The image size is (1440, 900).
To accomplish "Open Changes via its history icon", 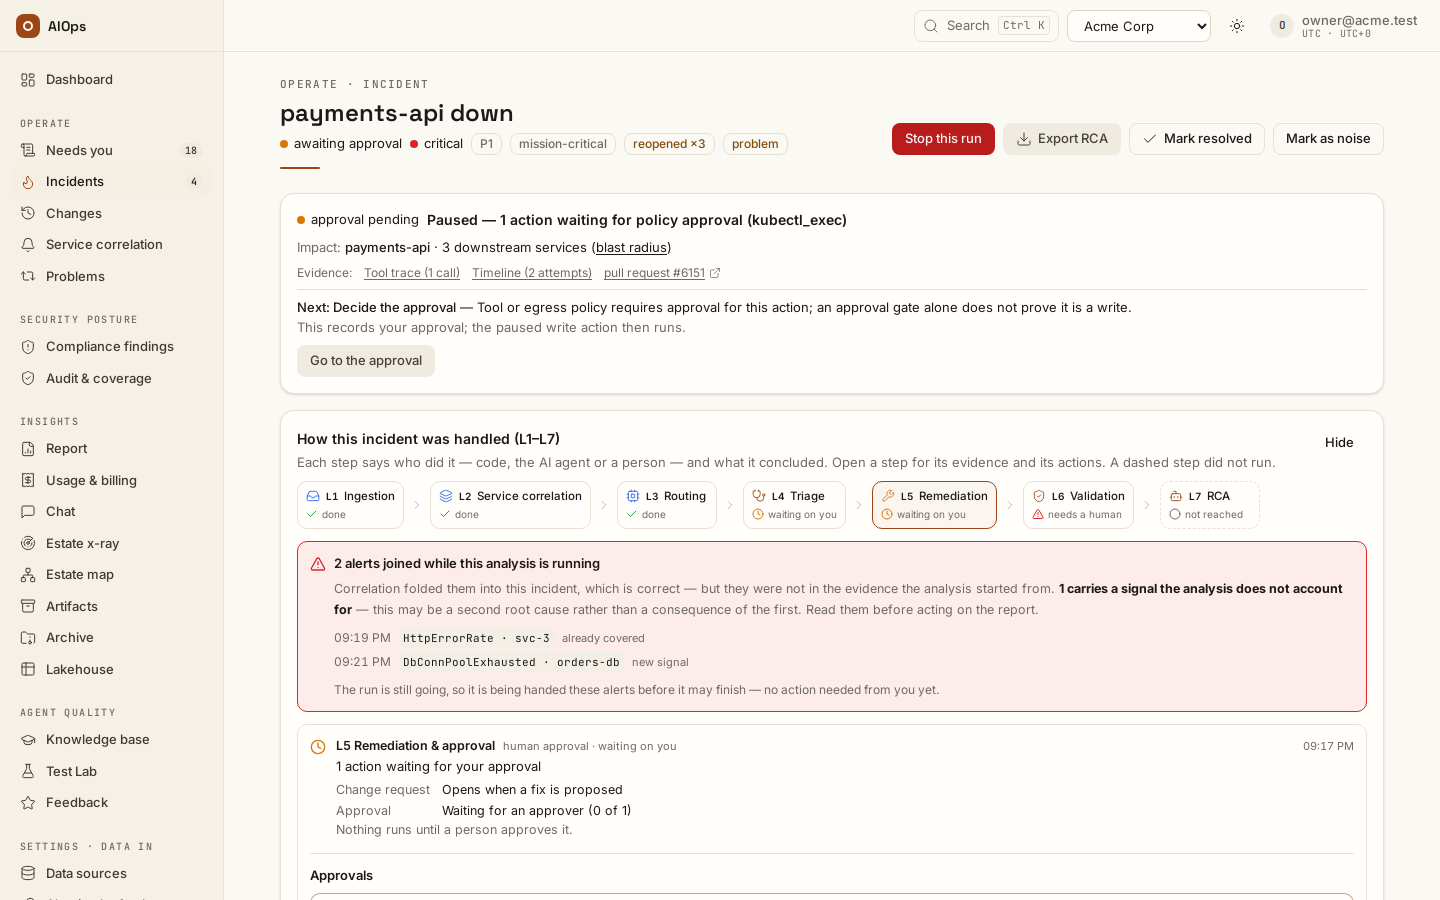I will click(28, 214).
